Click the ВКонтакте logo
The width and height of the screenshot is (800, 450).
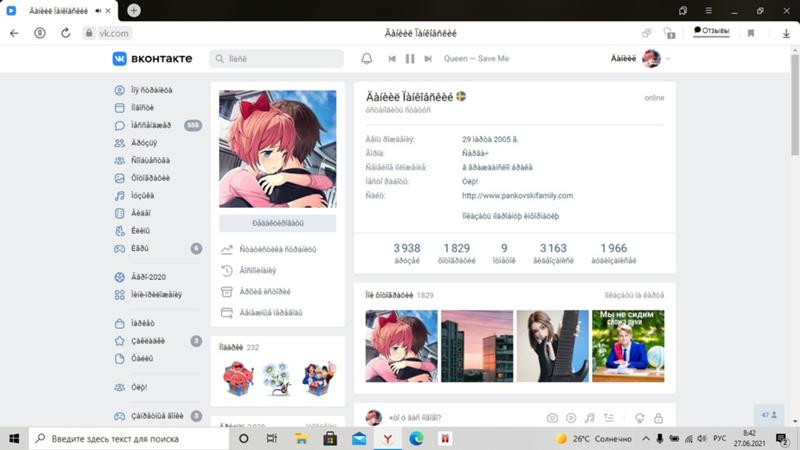click(152, 59)
